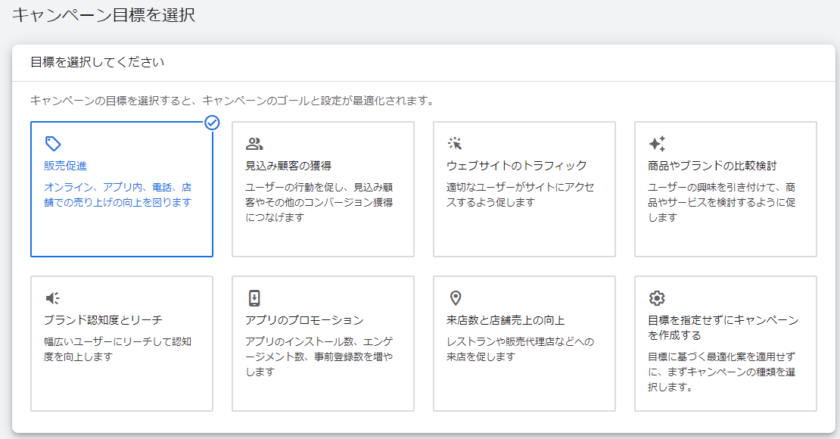Click the price tag icon in 販売促進 card
The width and height of the screenshot is (840, 439).
point(52,144)
